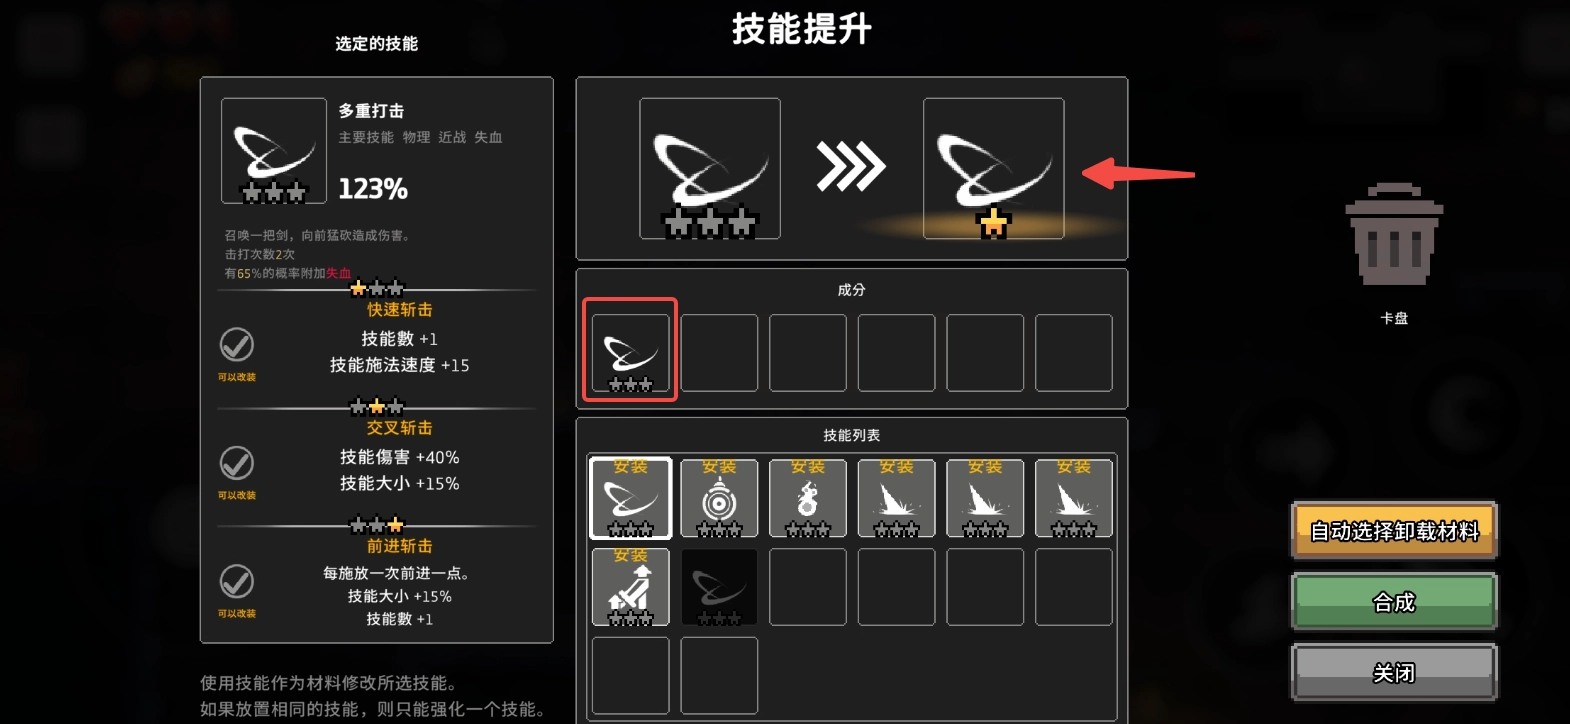
Task: Click the trash can 卡盘 icon
Action: (1394, 236)
